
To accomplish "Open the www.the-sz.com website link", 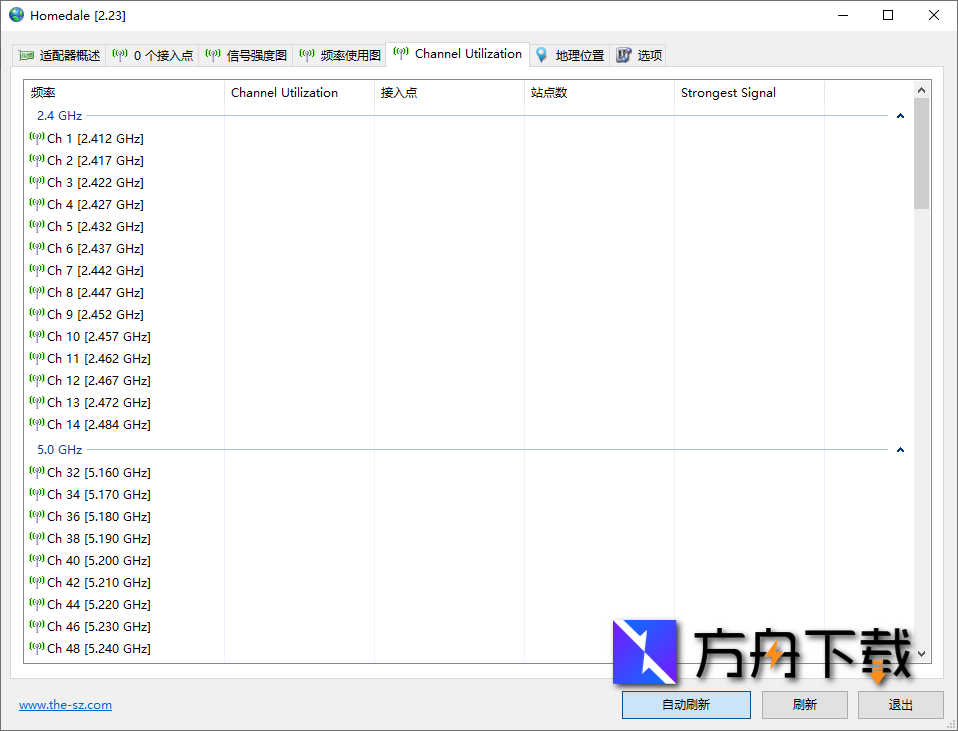I will (x=64, y=704).
